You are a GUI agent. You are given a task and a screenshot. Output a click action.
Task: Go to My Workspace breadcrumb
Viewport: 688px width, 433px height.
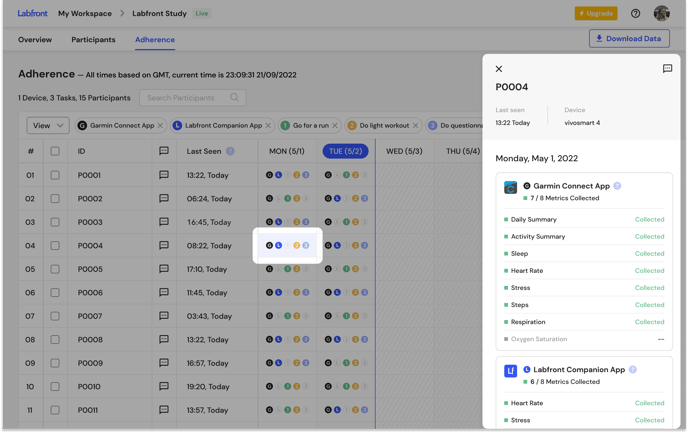pyautogui.click(x=85, y=14)
